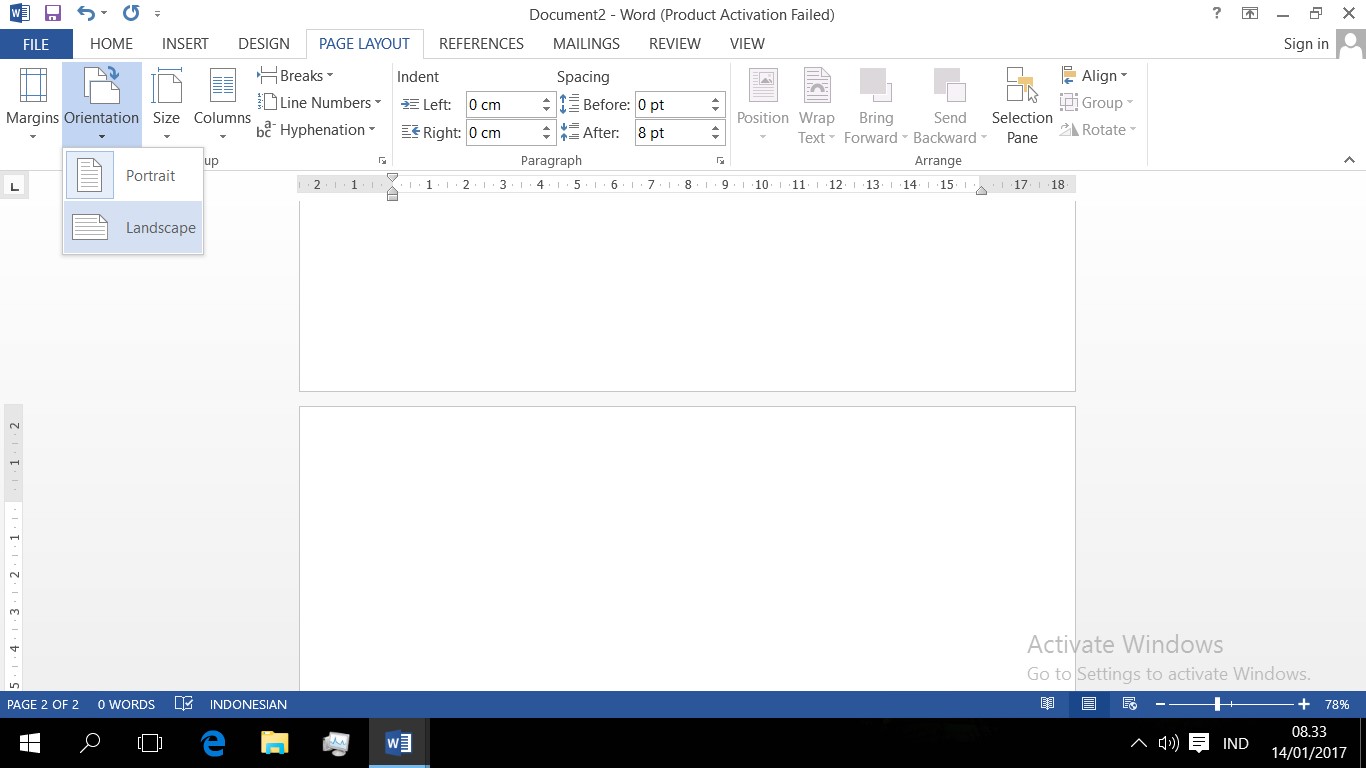Click the Right indent field

(503, 133)
